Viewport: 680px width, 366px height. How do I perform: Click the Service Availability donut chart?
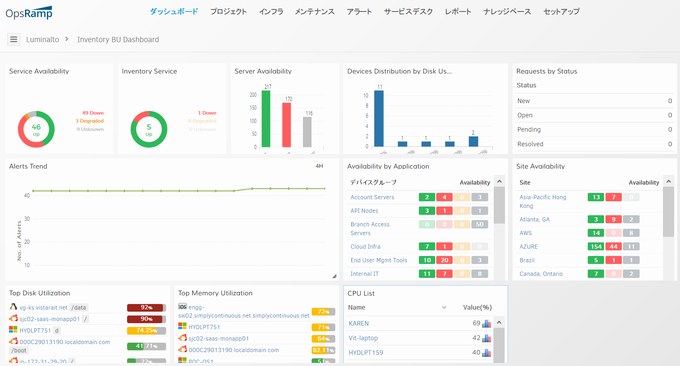(x=36, y=129)
